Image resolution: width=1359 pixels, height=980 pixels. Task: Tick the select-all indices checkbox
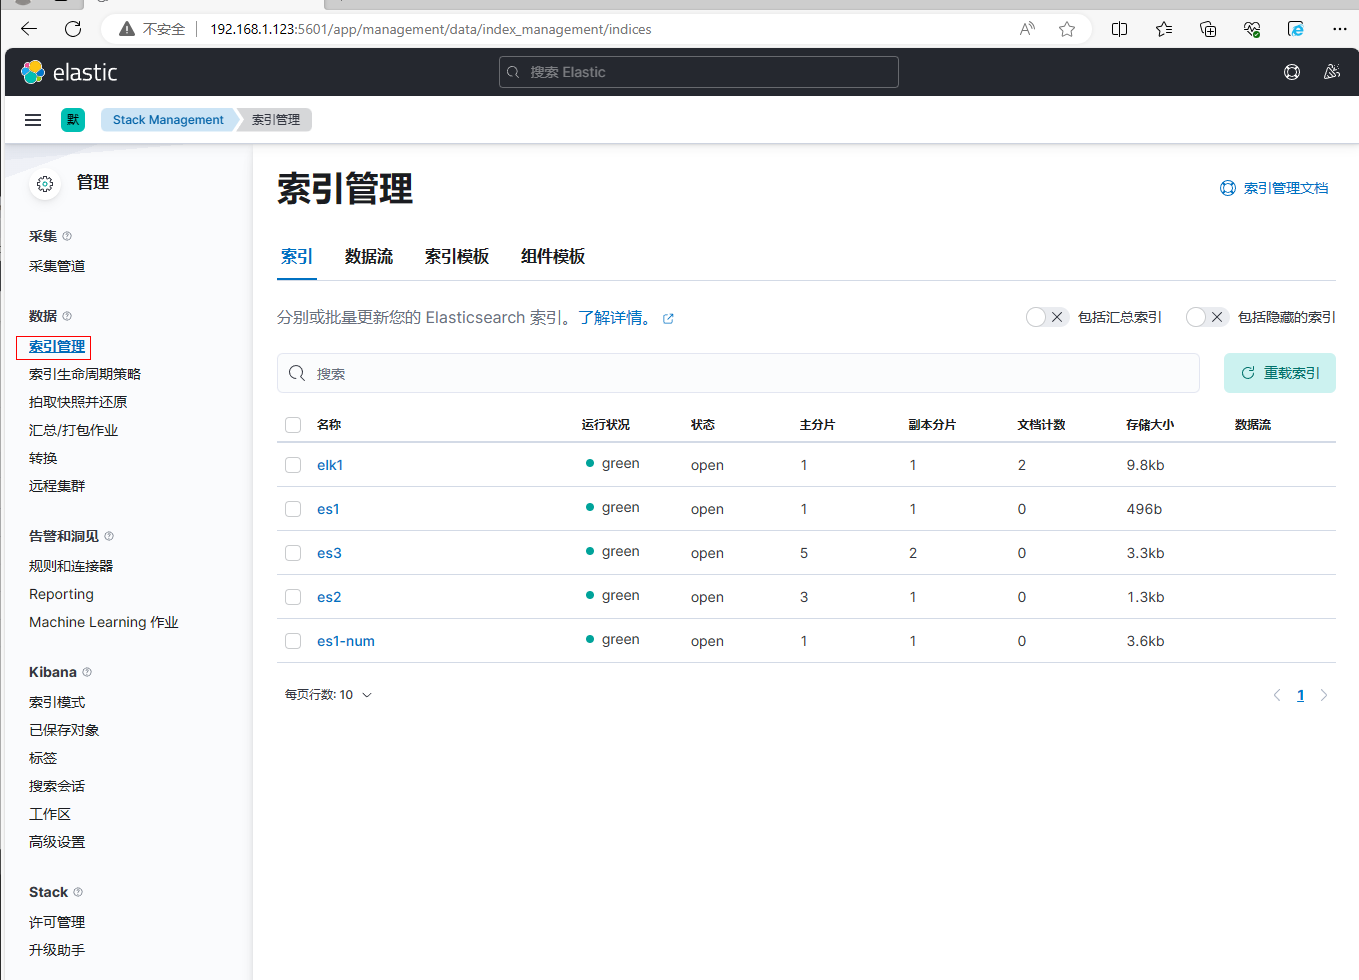tap(293, 425)
